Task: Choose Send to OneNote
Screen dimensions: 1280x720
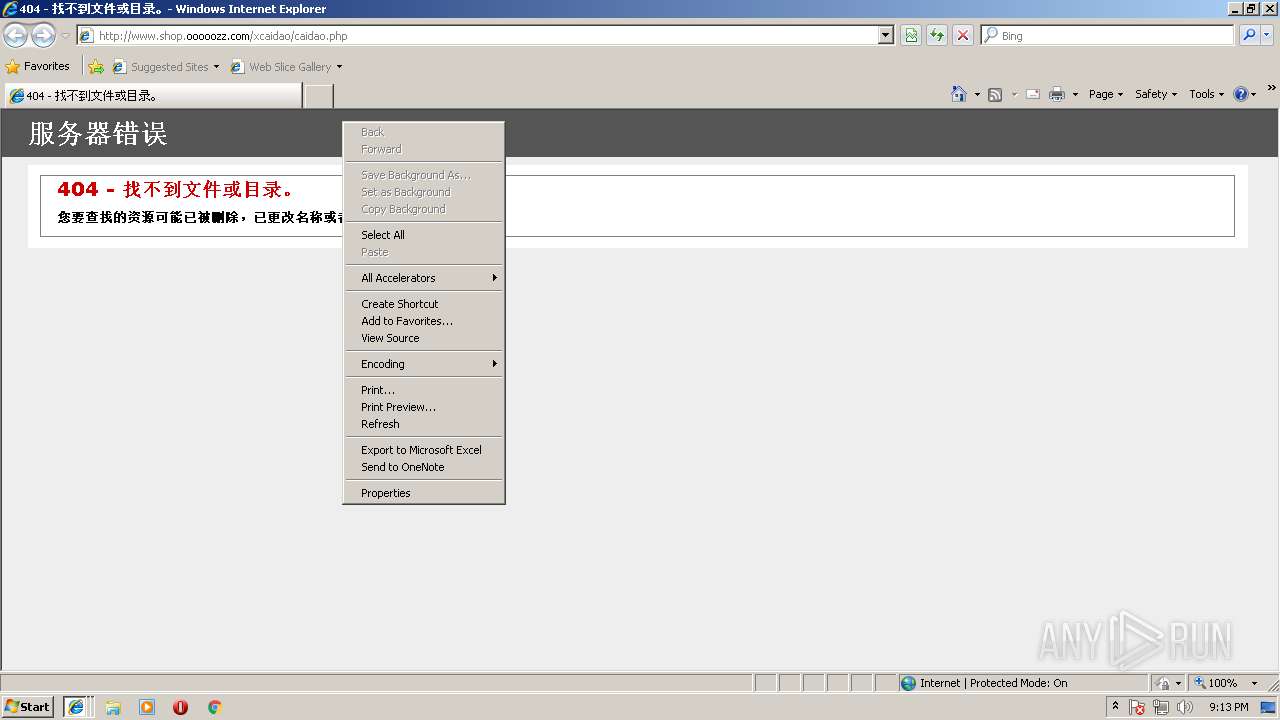Action: [x=423, y=467]
